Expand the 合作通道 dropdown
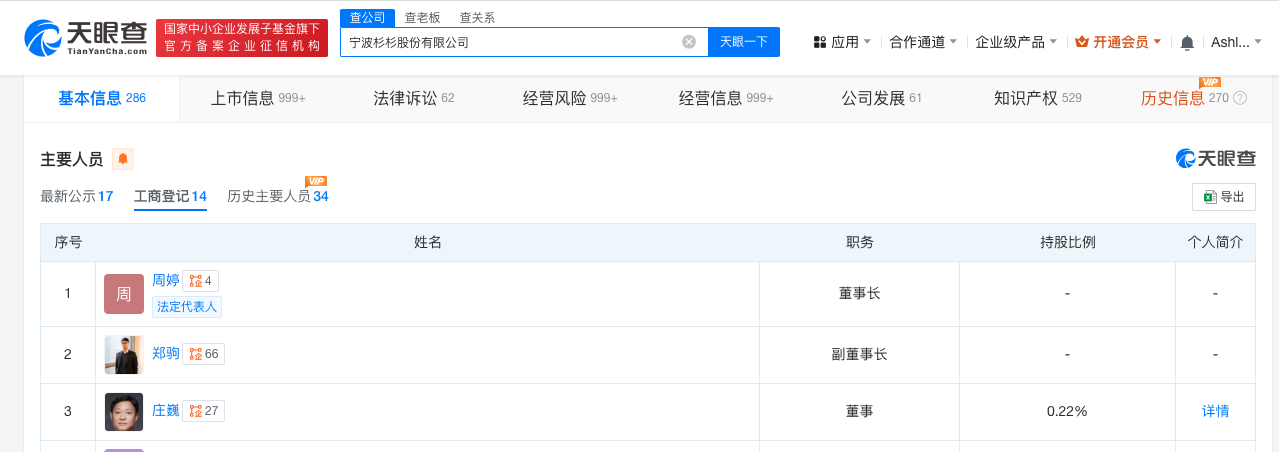The height and width of the screenshot is (452, 1279). [923, 42]
